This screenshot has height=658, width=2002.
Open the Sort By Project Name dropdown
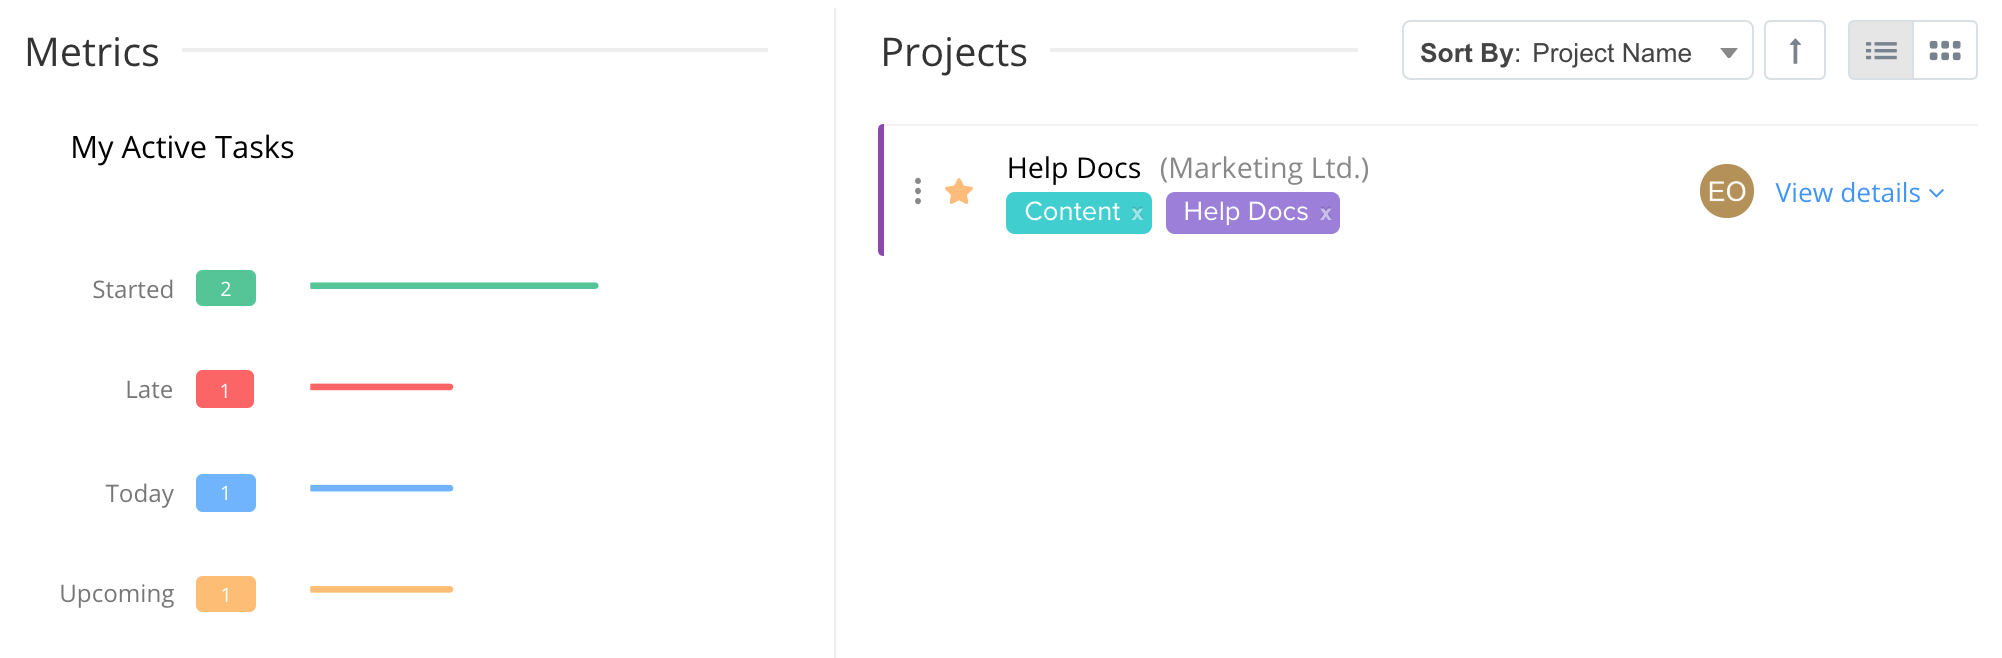tap(1577, 50)
